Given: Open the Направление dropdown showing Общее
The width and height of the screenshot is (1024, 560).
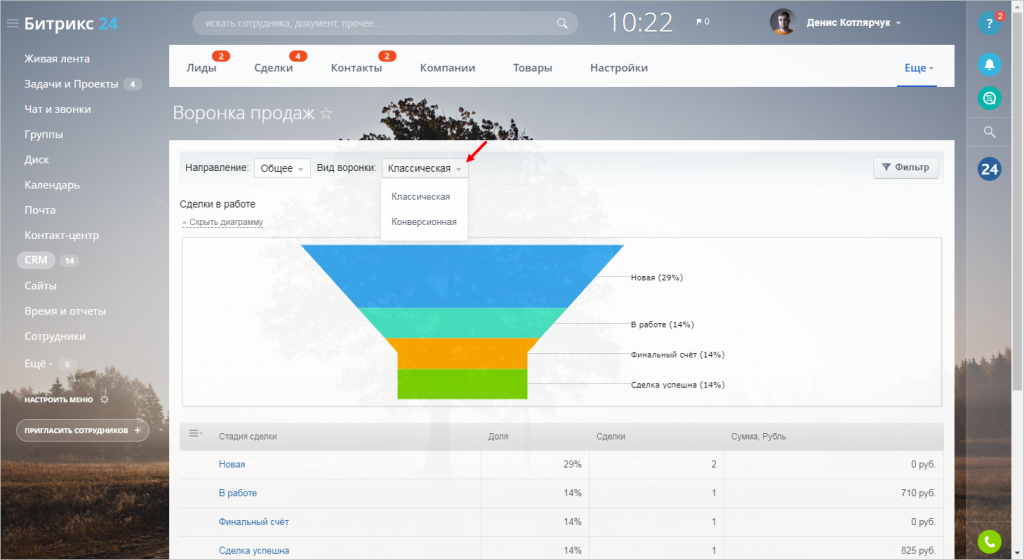Looking at the screenshot, I should [282, 168].
